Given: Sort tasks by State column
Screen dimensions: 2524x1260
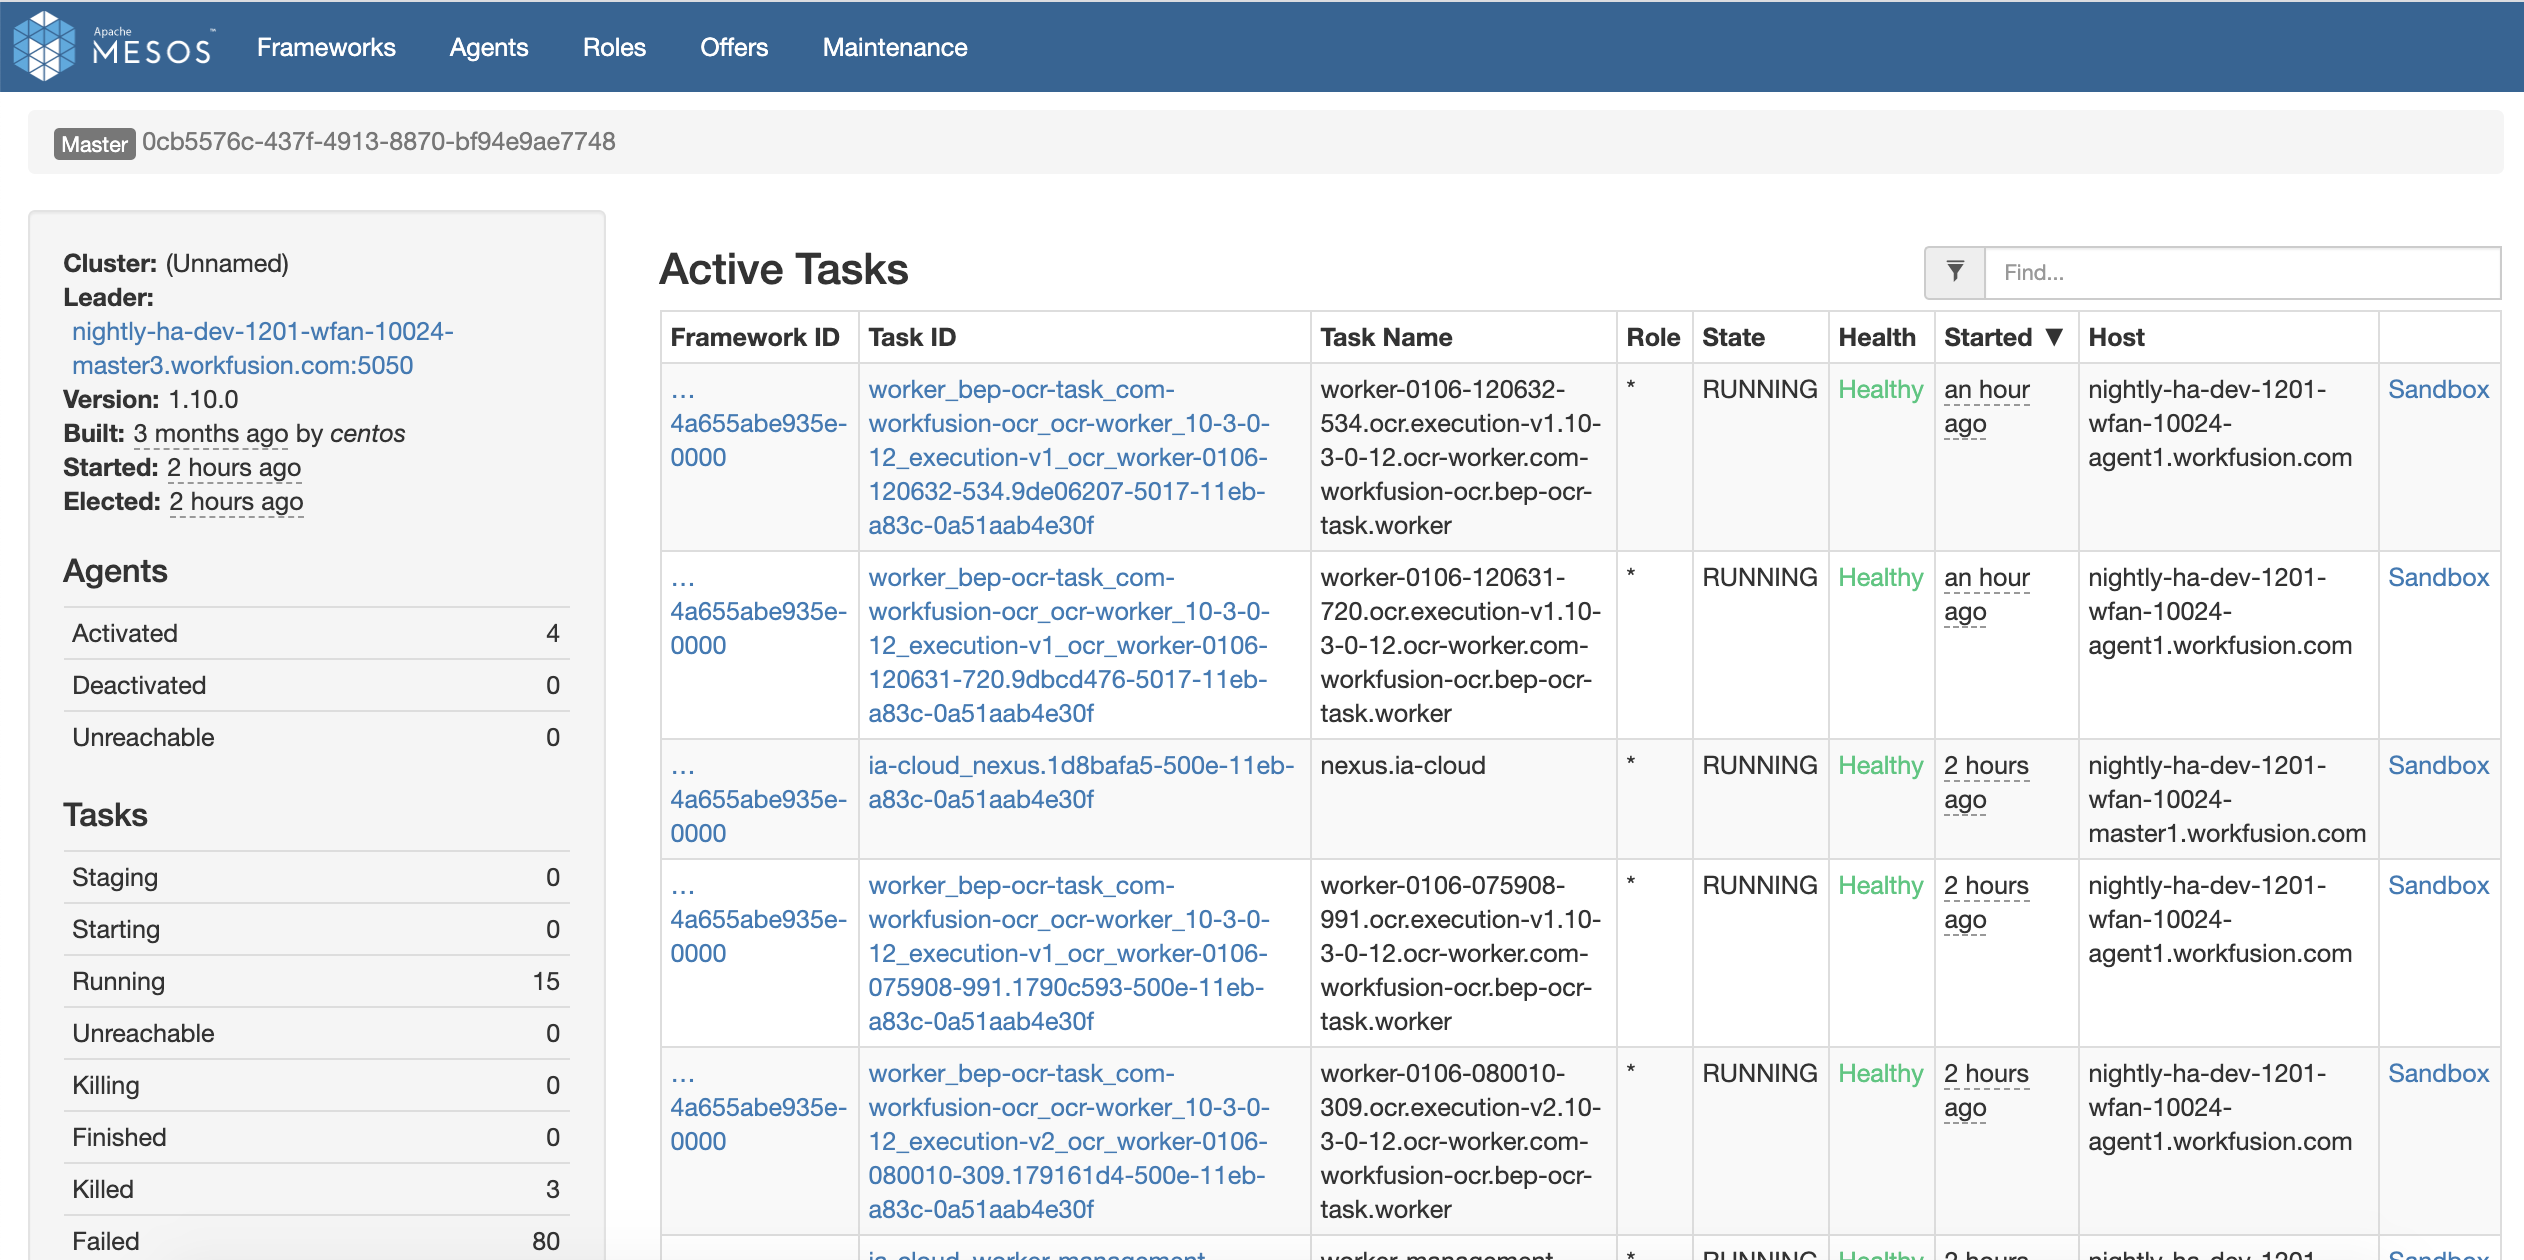Looking at the screenshot, I should (x=1733, y=337).
